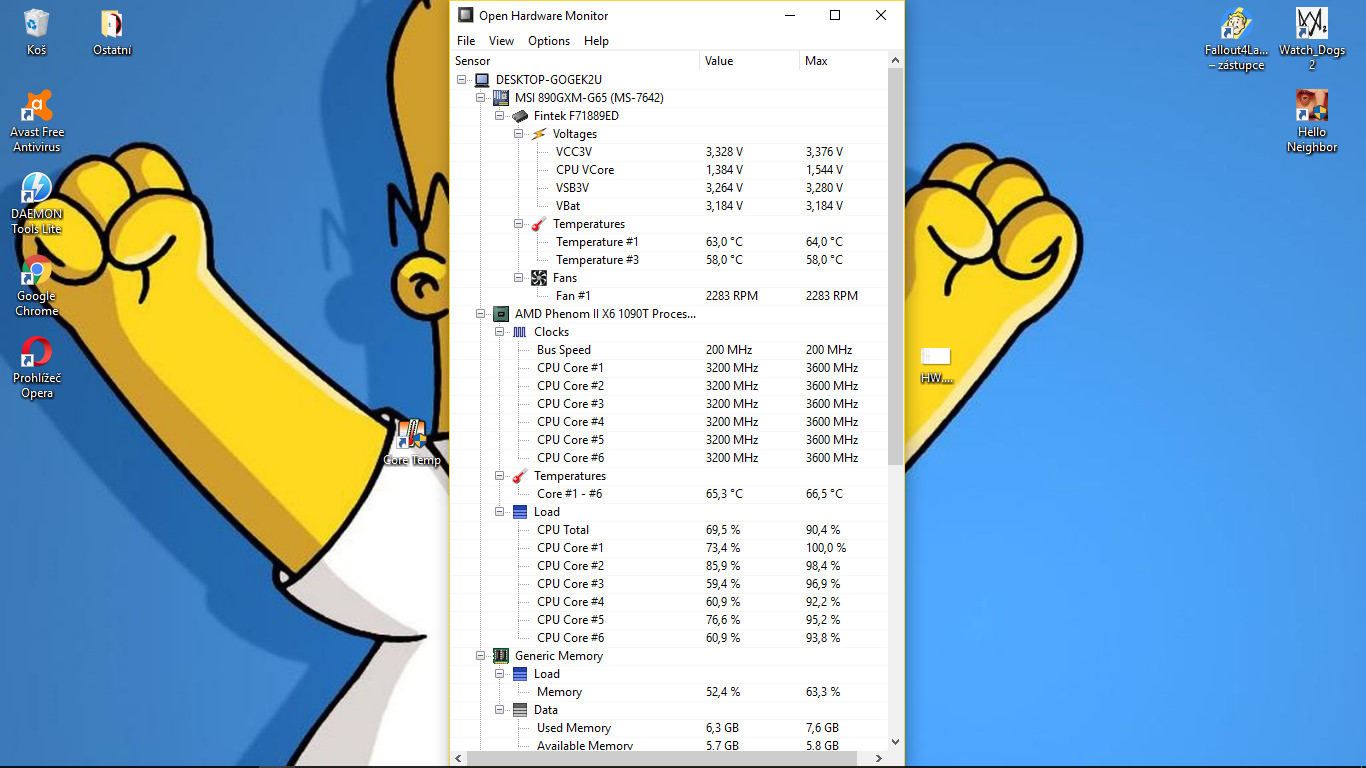Click the Max column header
Image resolution: width=1366 pixels, height=768 pixels.
[x=816, y=61]
